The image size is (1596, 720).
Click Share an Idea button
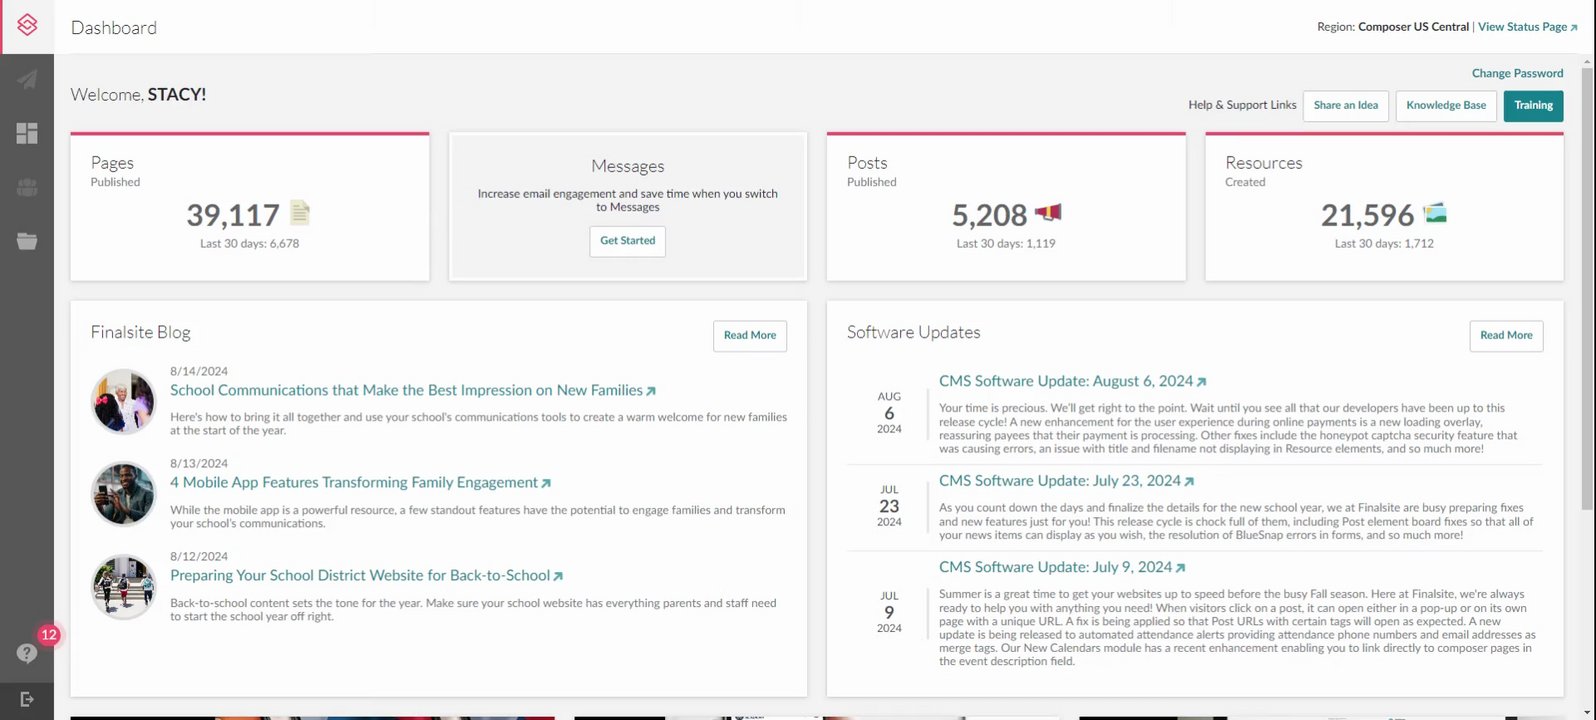click(x=1345, y=106)
